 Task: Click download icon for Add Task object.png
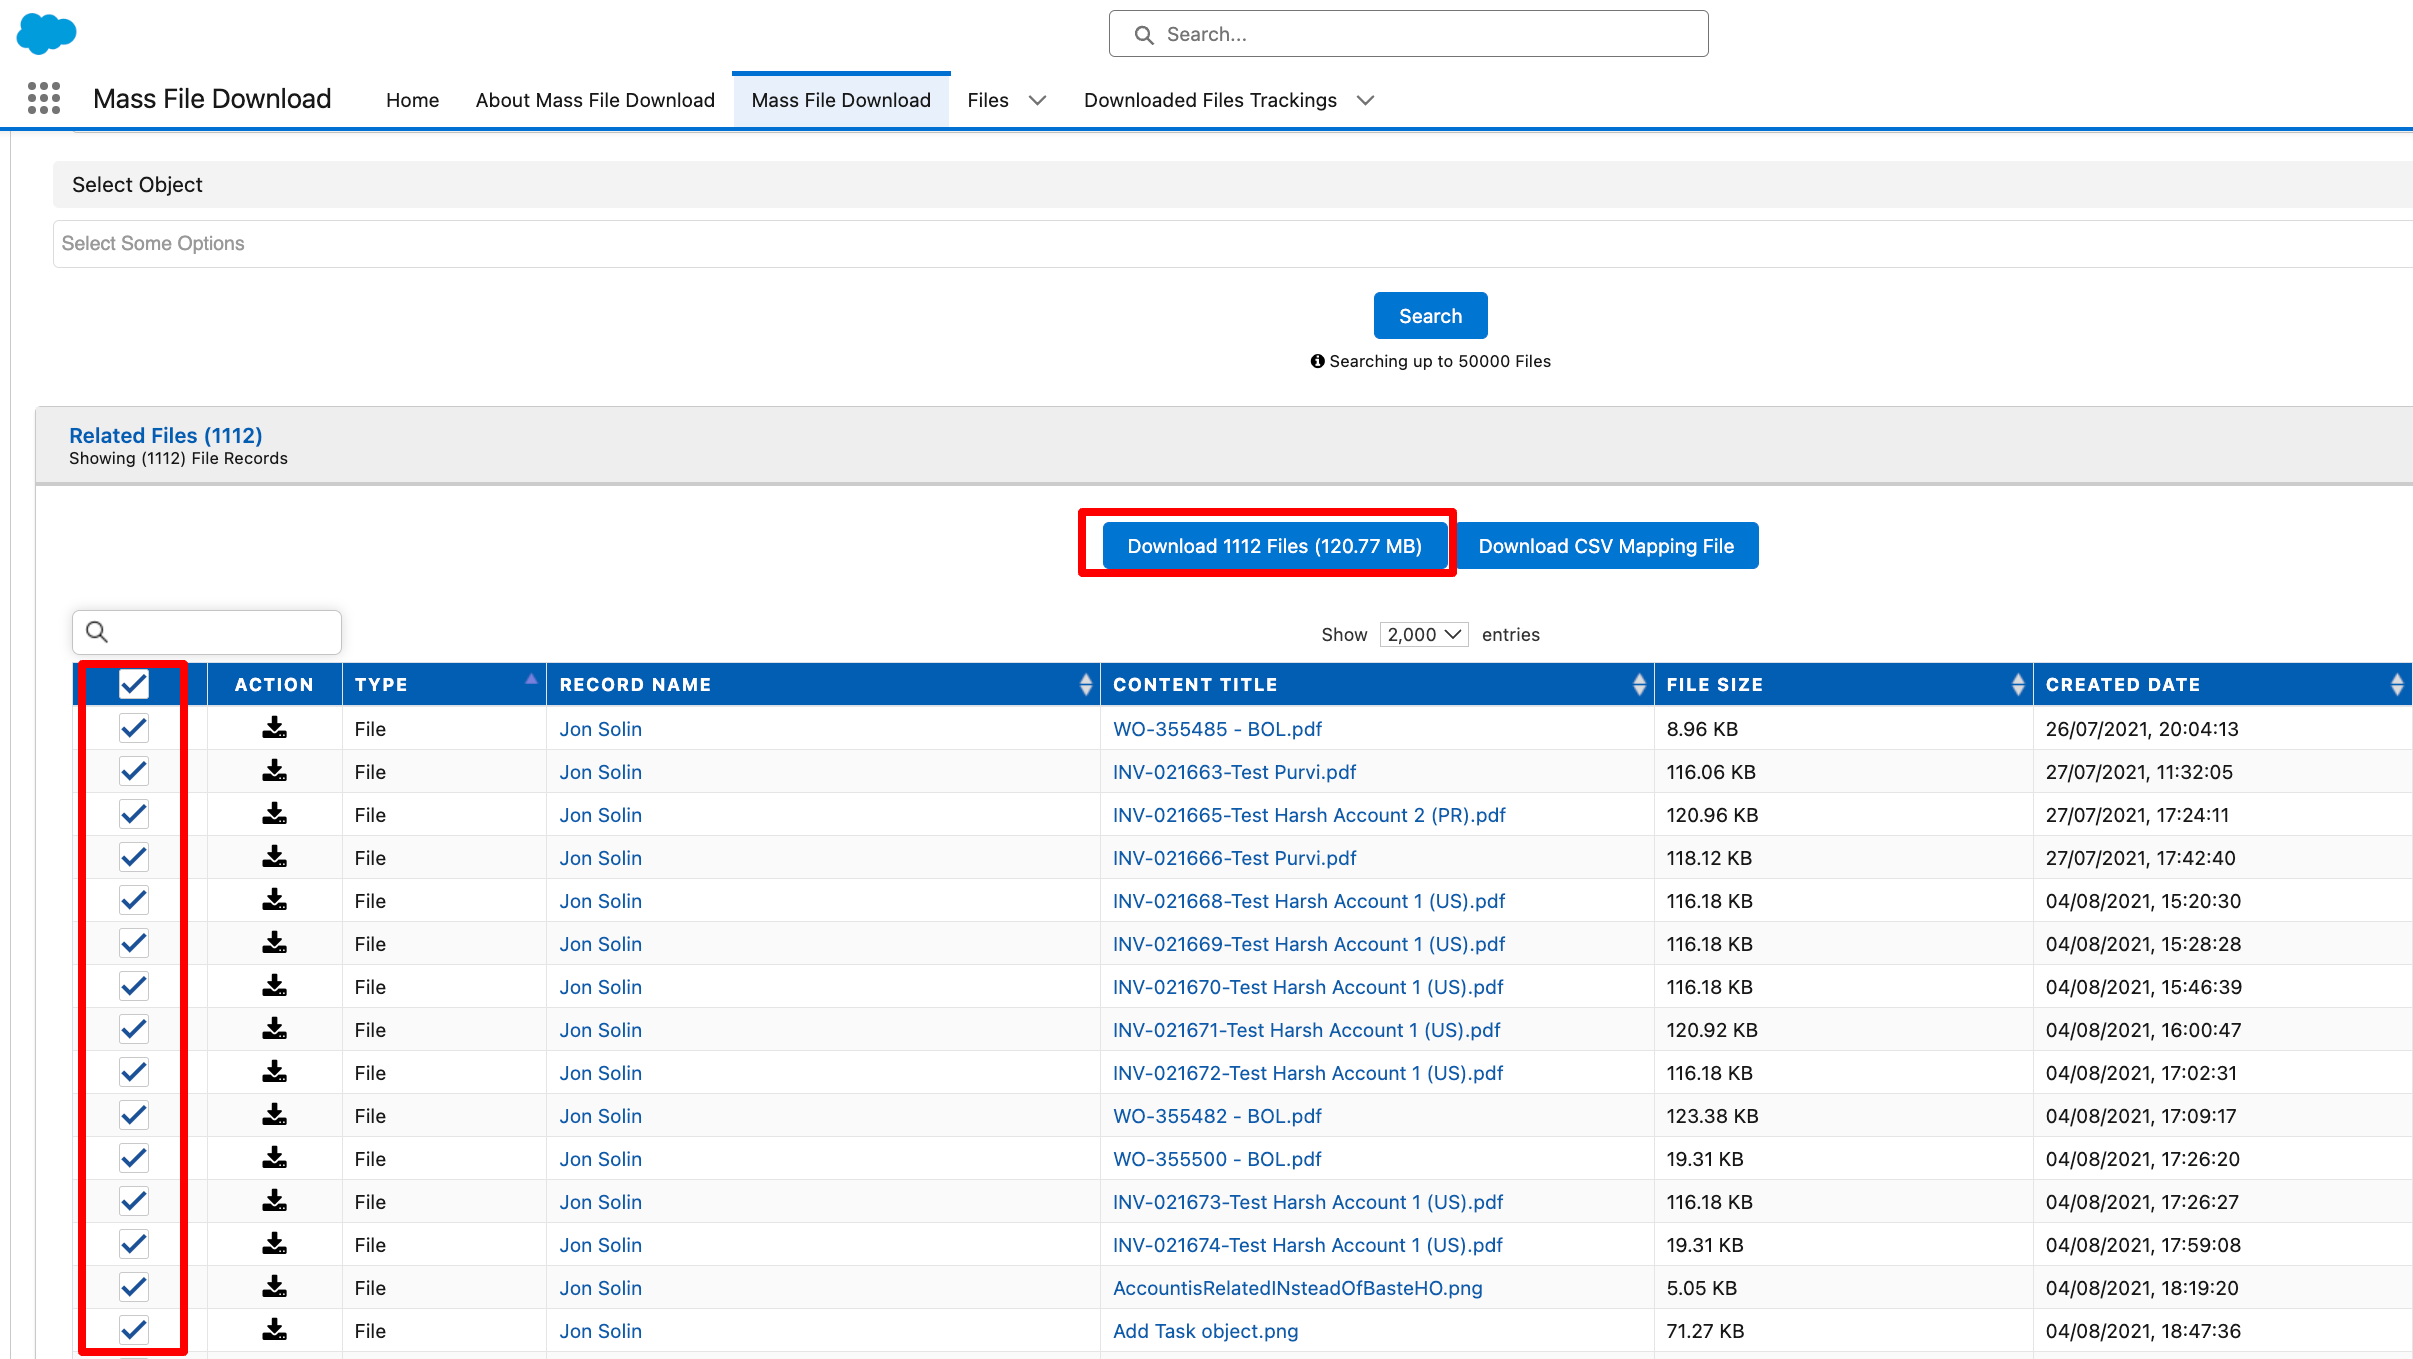tap(274, 1330)
